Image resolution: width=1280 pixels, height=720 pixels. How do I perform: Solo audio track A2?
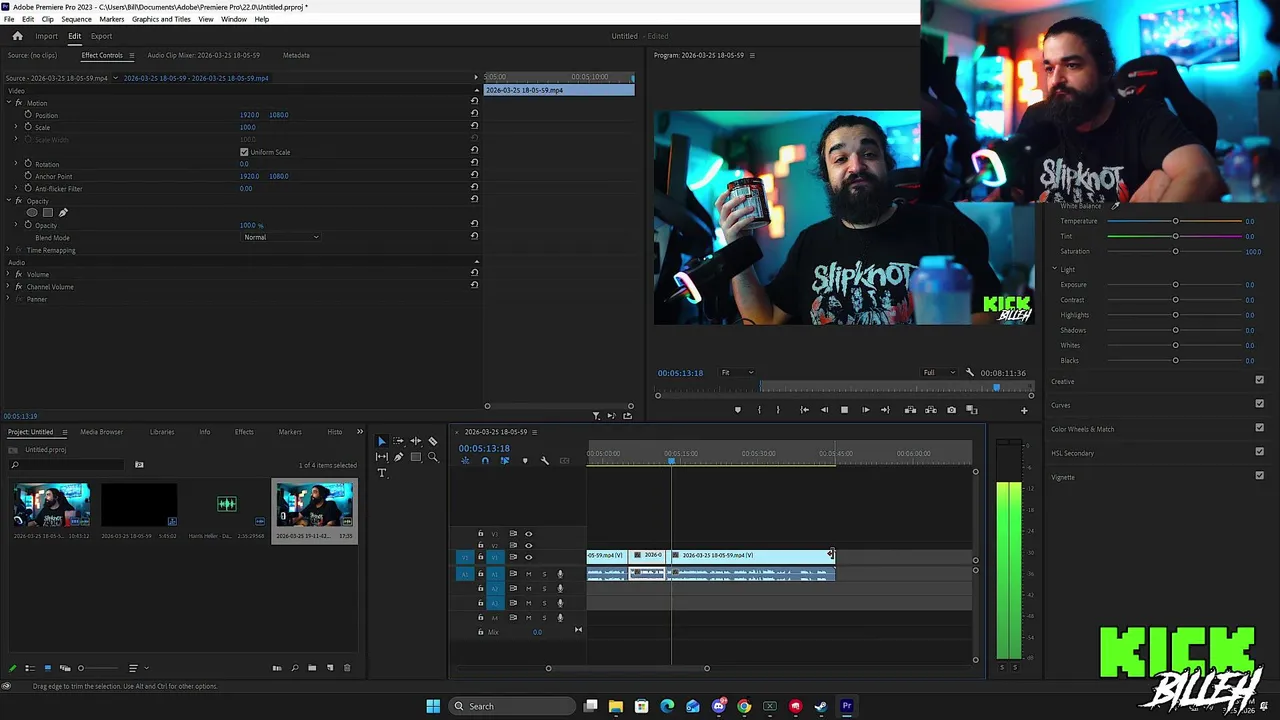coord(544,588)
